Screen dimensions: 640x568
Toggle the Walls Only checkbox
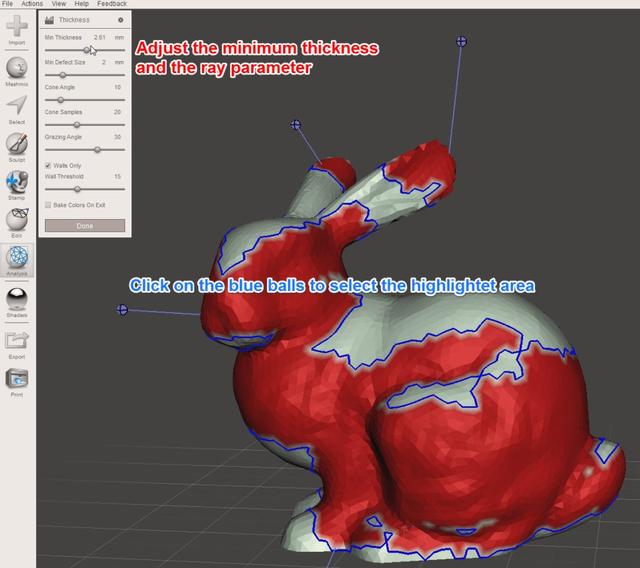(x=48, y=165)
